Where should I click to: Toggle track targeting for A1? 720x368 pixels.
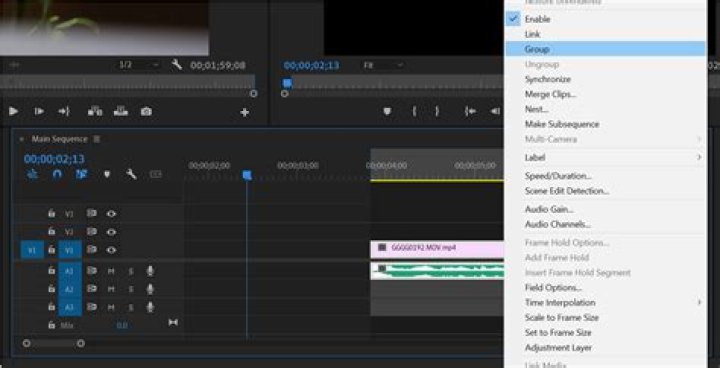(70, 271)
